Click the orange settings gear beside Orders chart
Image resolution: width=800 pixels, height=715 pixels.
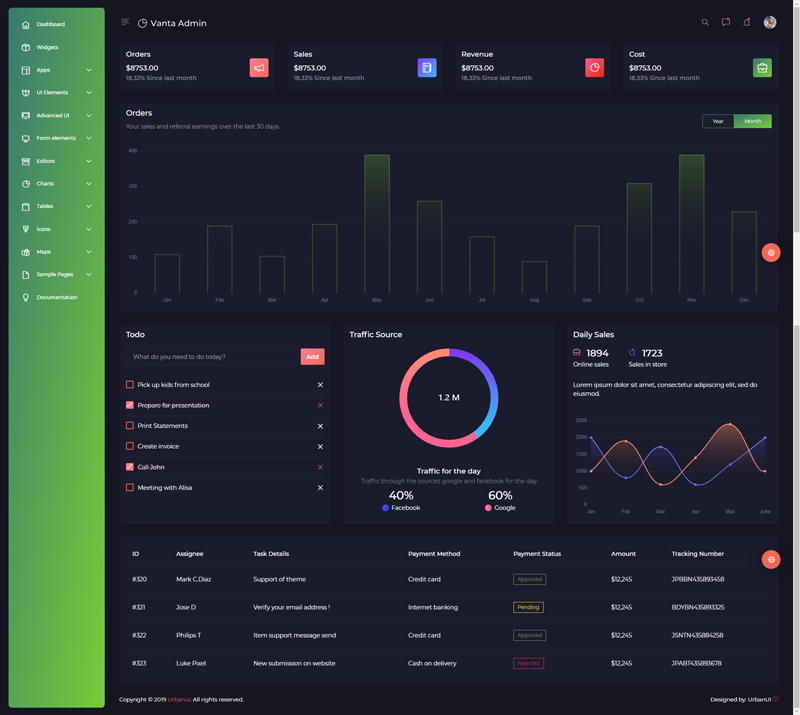point(770,252)
